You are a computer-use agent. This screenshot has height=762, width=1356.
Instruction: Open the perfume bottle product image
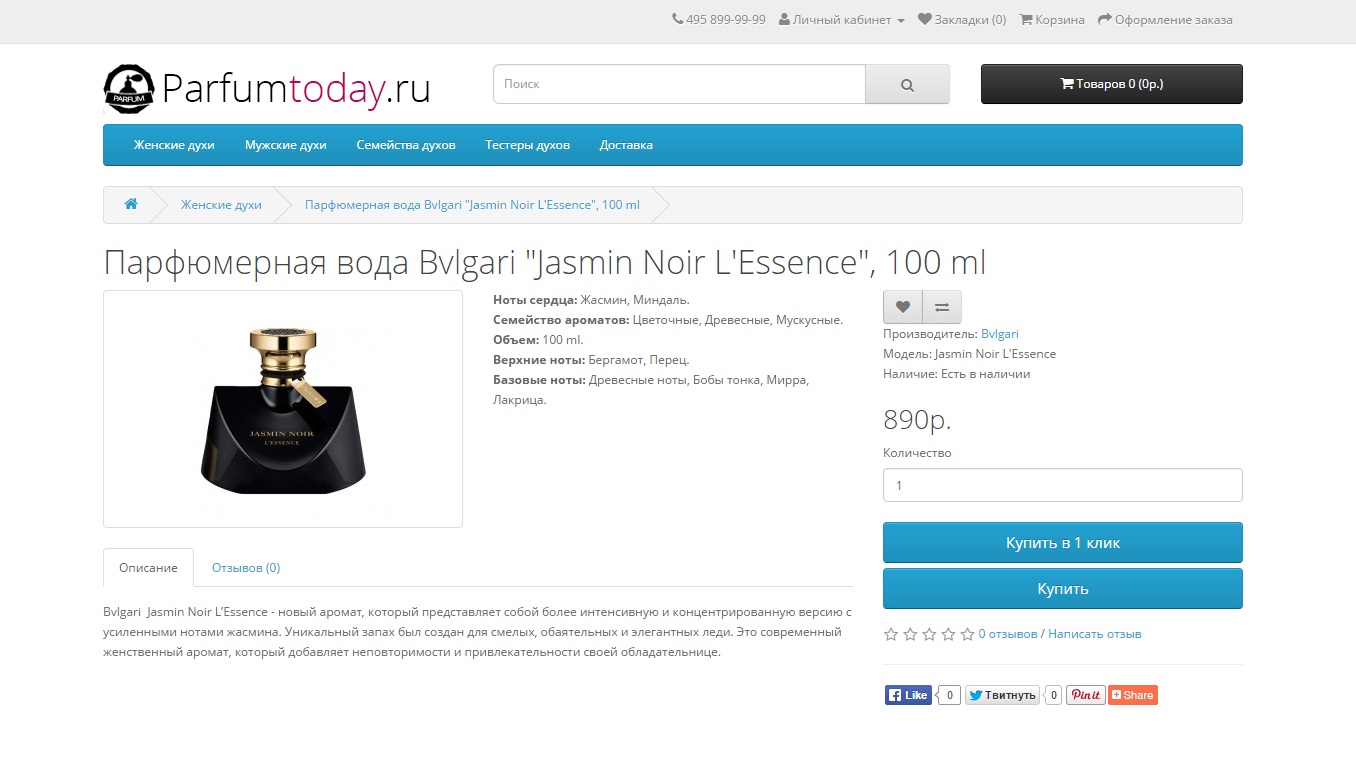pyautogui.click(x=283, y=409)
